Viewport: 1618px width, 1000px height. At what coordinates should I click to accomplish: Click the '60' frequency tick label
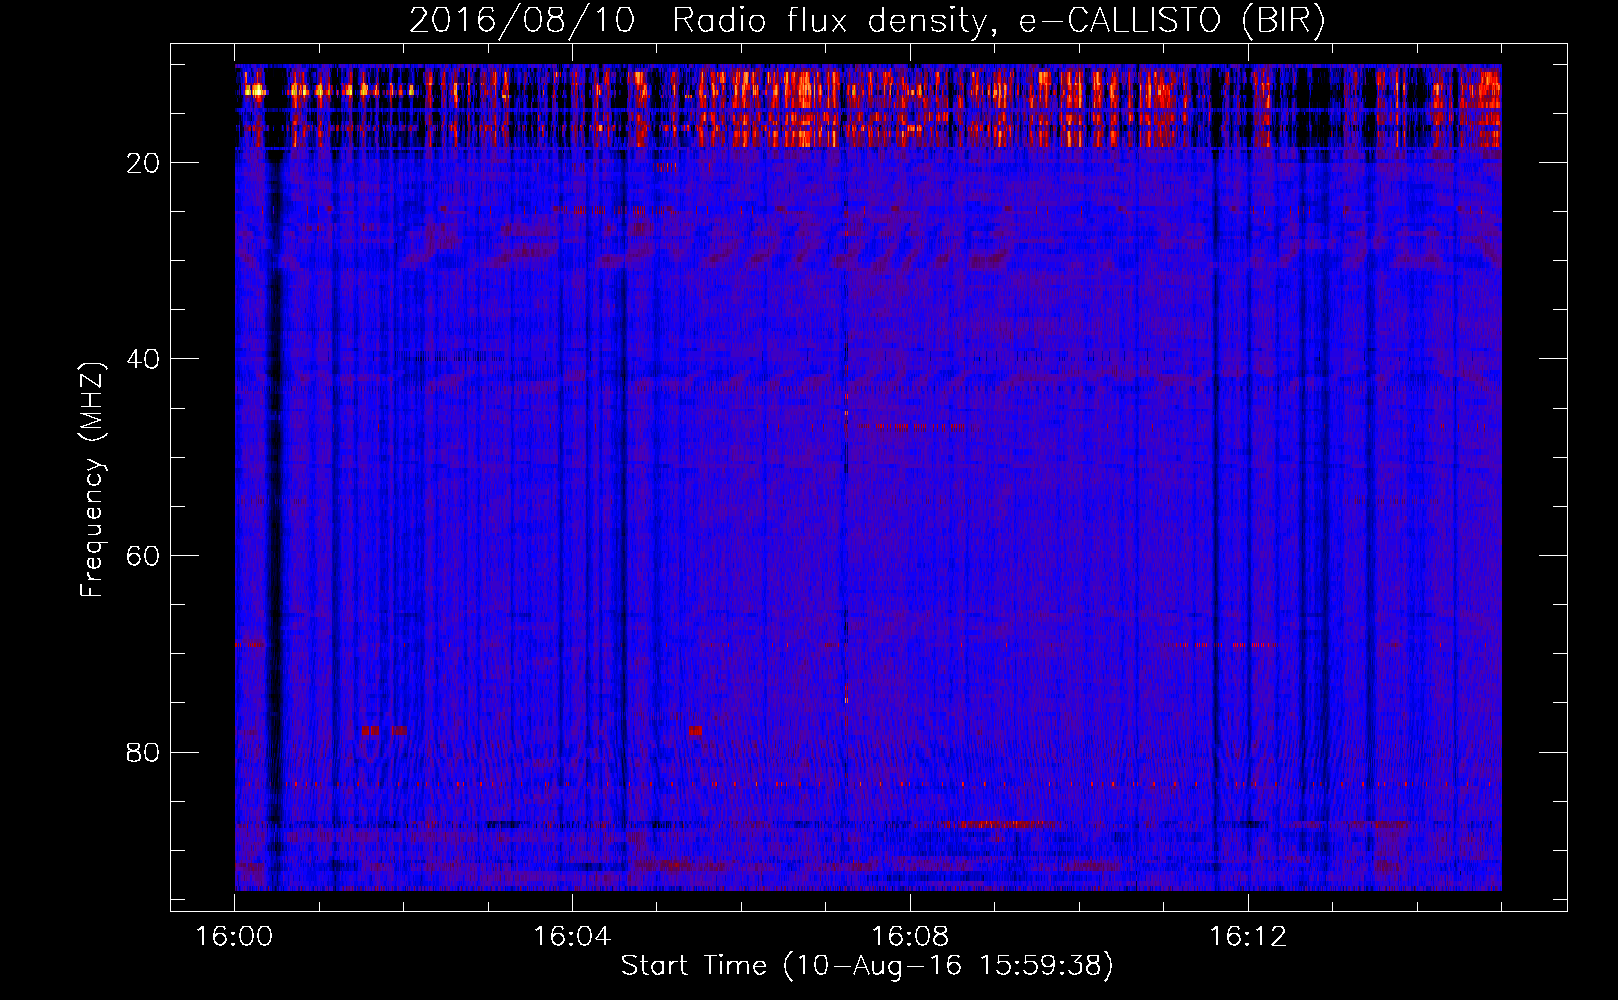point(143,556)
